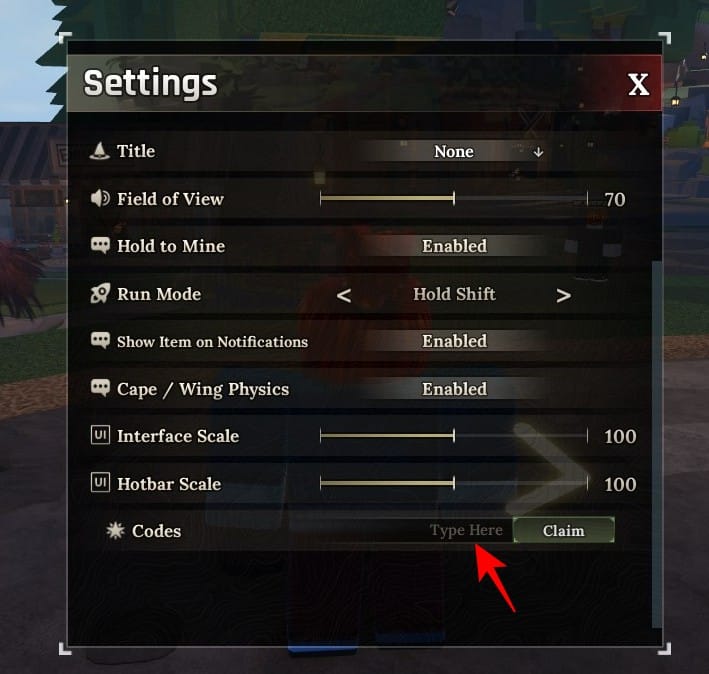This screenshot has height=674, width=709.
Task: Click the UI icon beside Interface Scale
Action: tap(100, 435)
